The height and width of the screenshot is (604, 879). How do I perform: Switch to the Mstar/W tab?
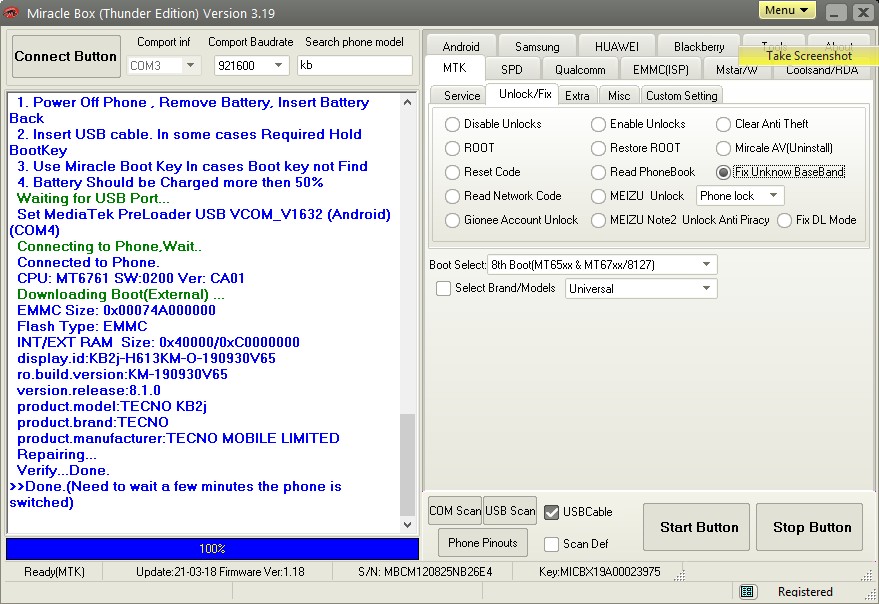[x=737, y=71]
